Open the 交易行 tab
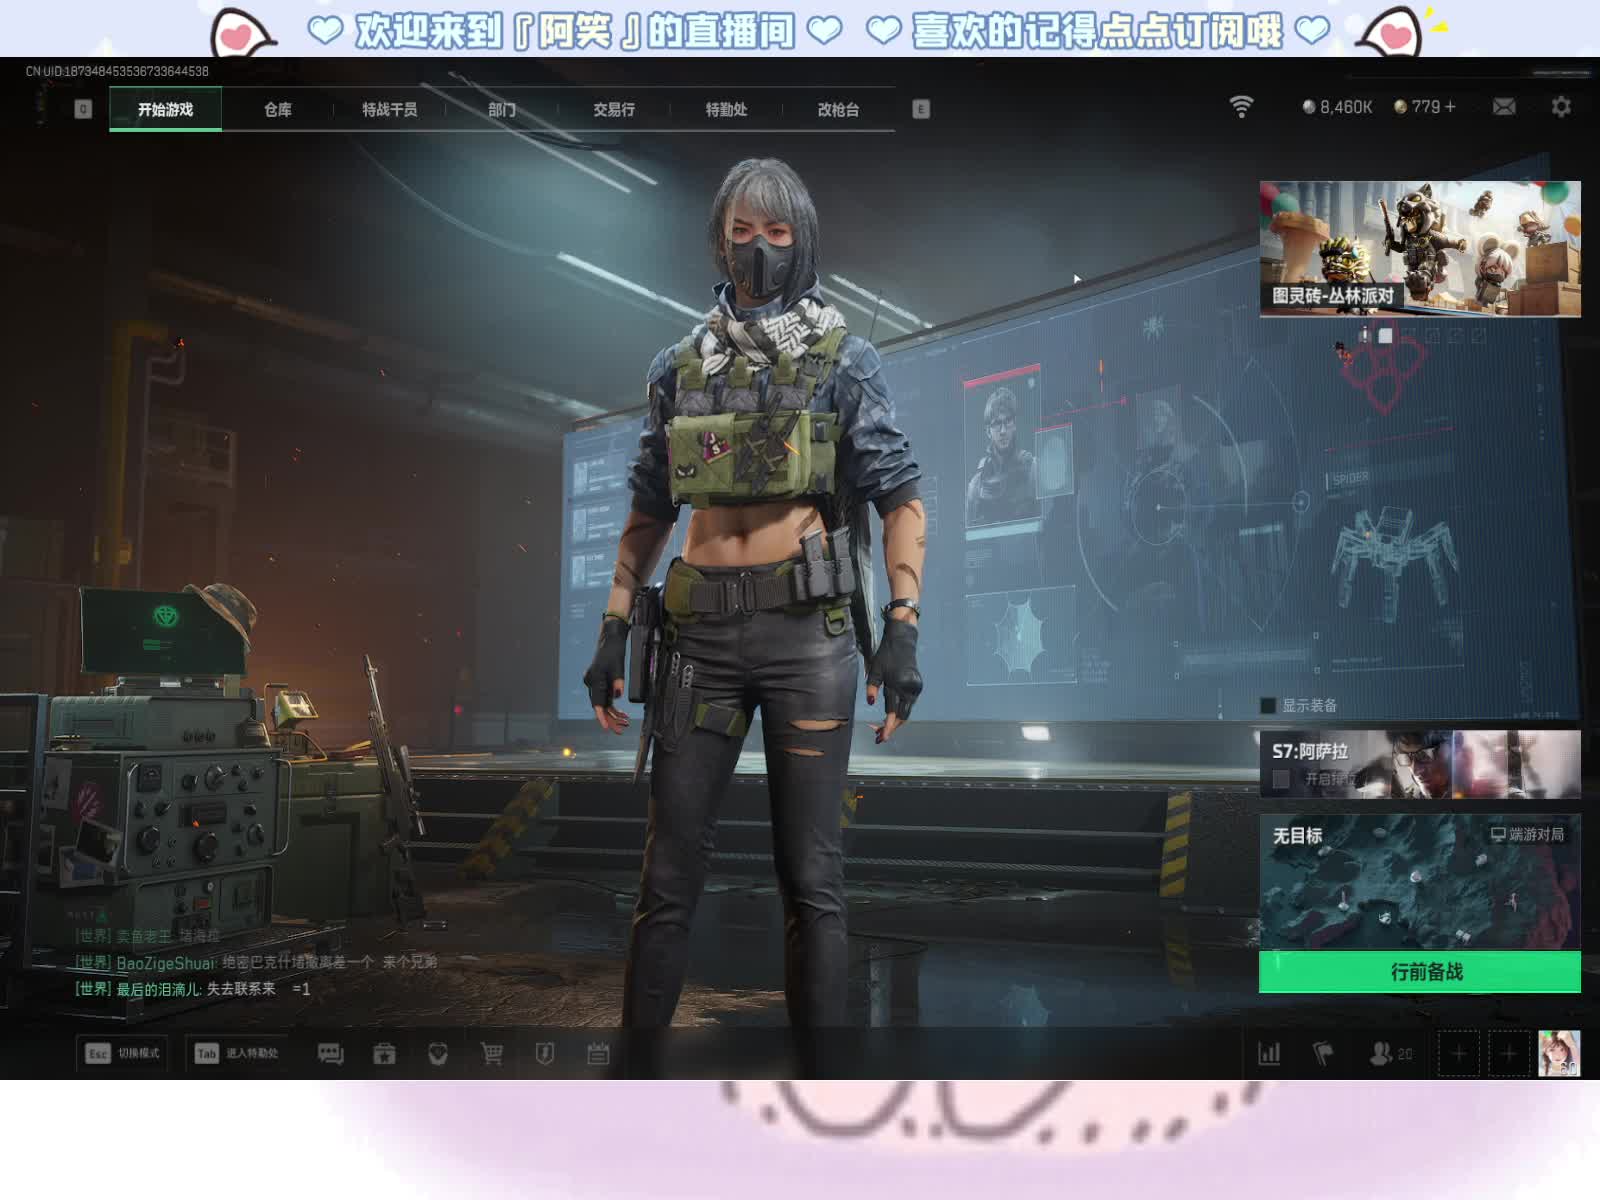Screen dimensions: 1600x1200 [614, 110]
